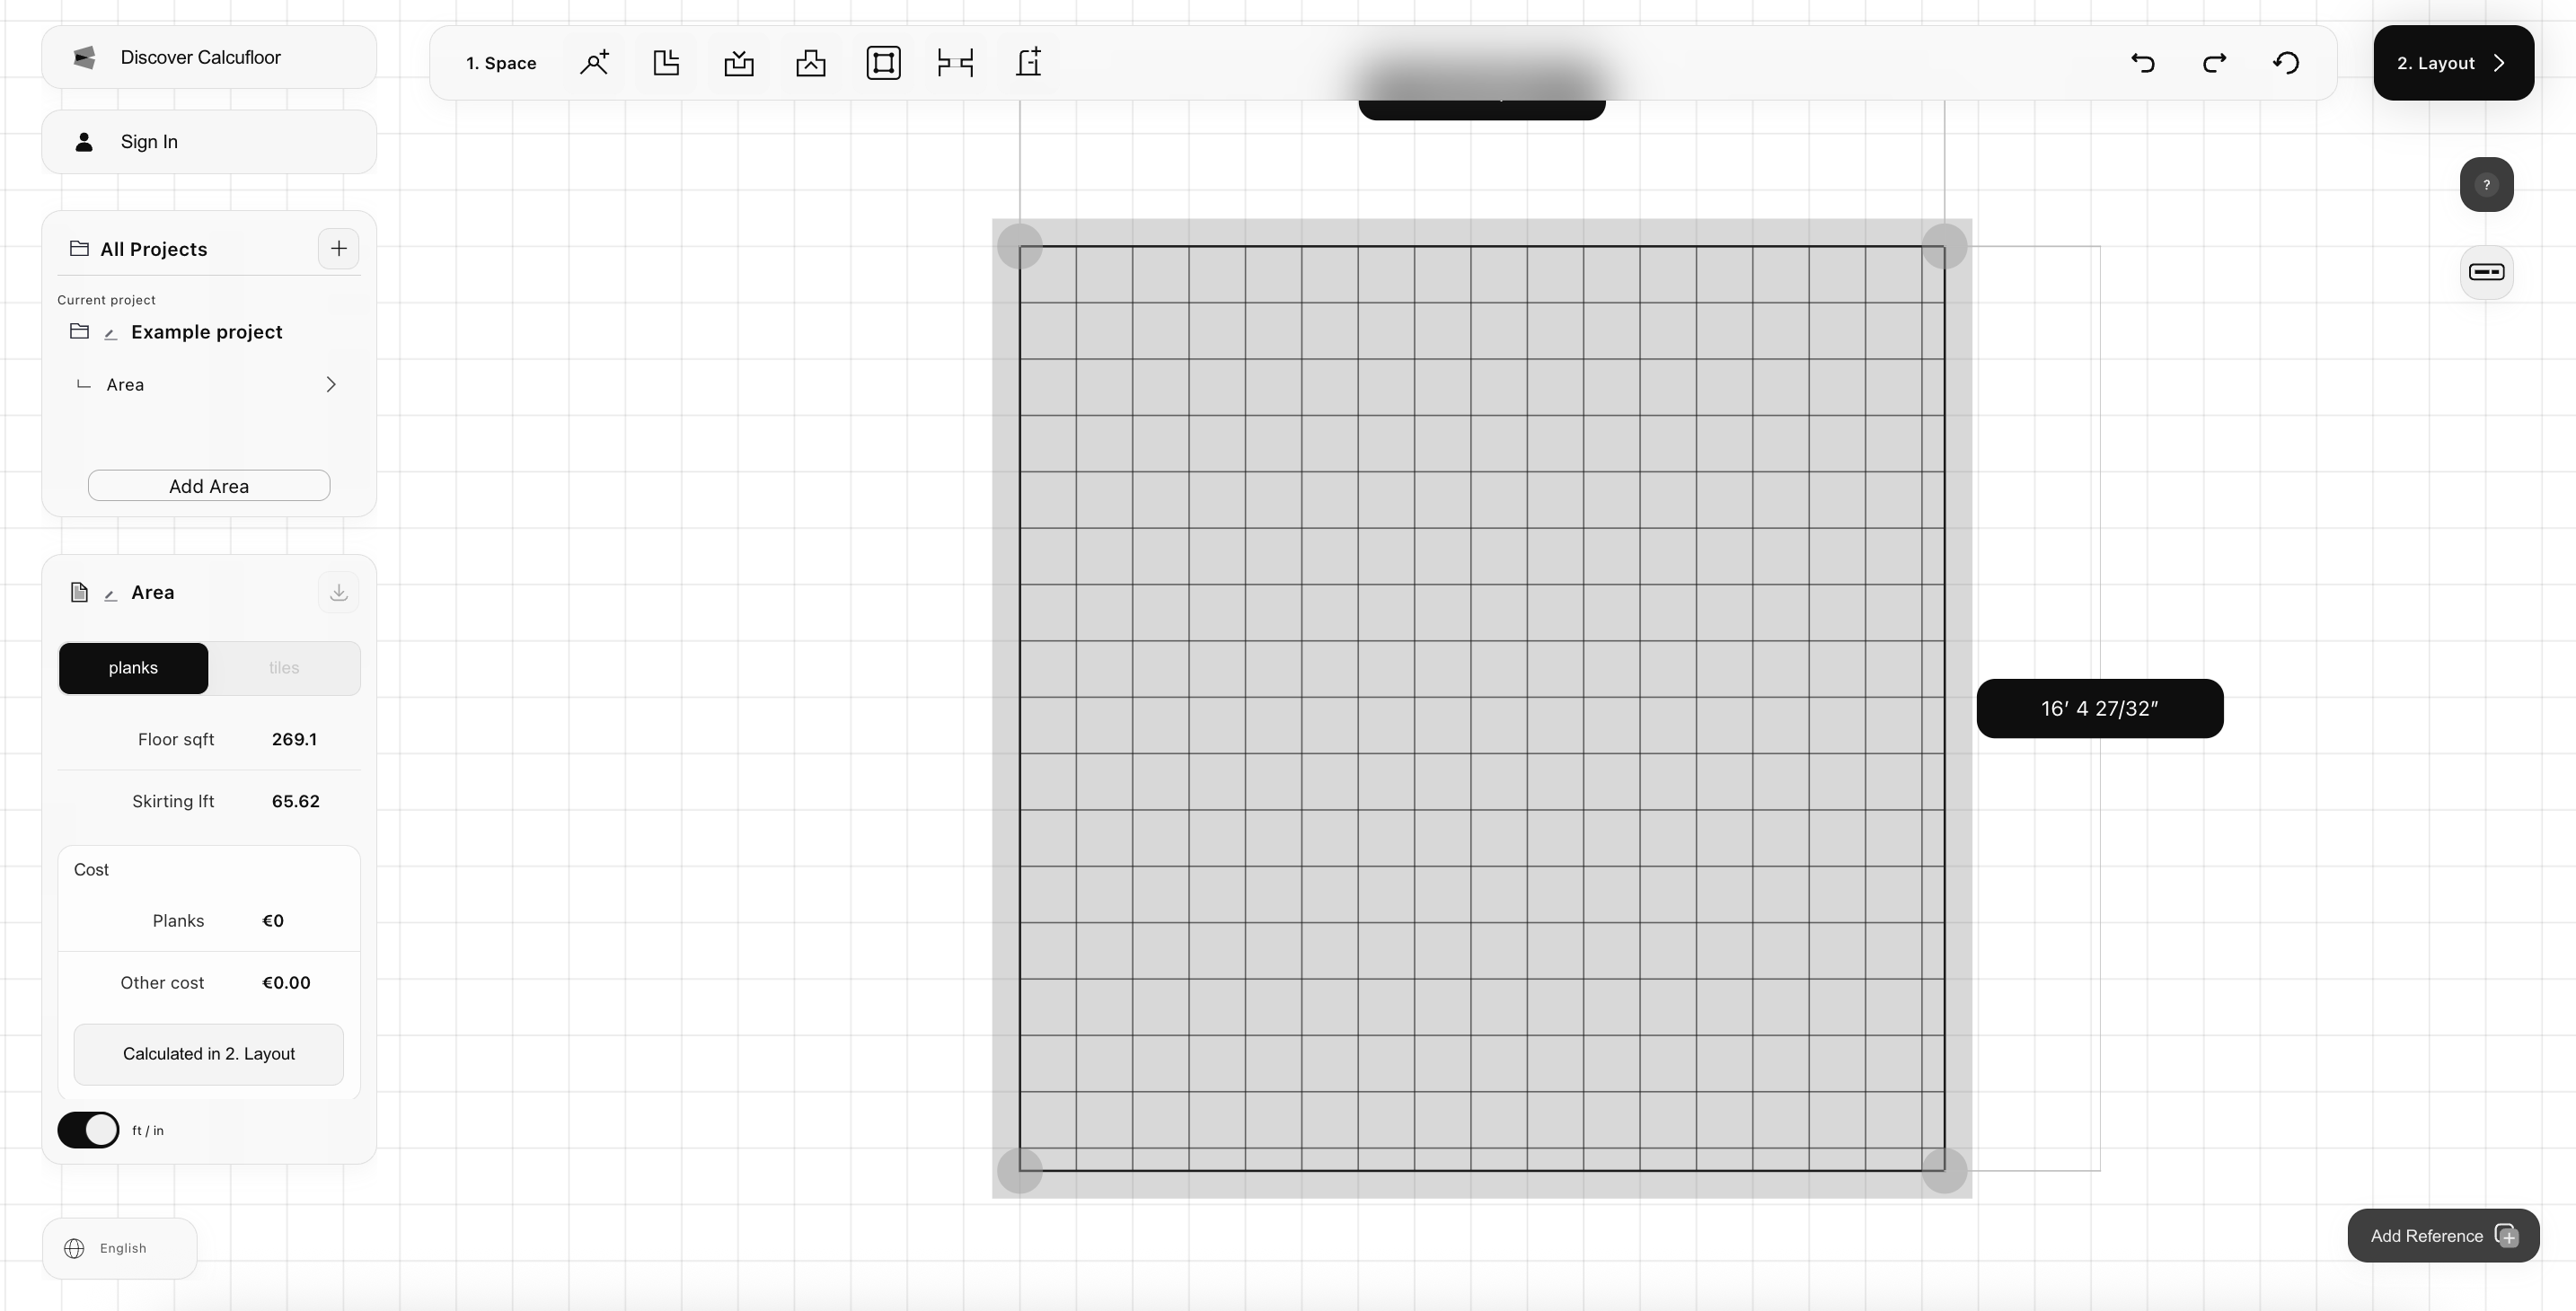Reset the drawing with the reset icon

(2286, 63)
